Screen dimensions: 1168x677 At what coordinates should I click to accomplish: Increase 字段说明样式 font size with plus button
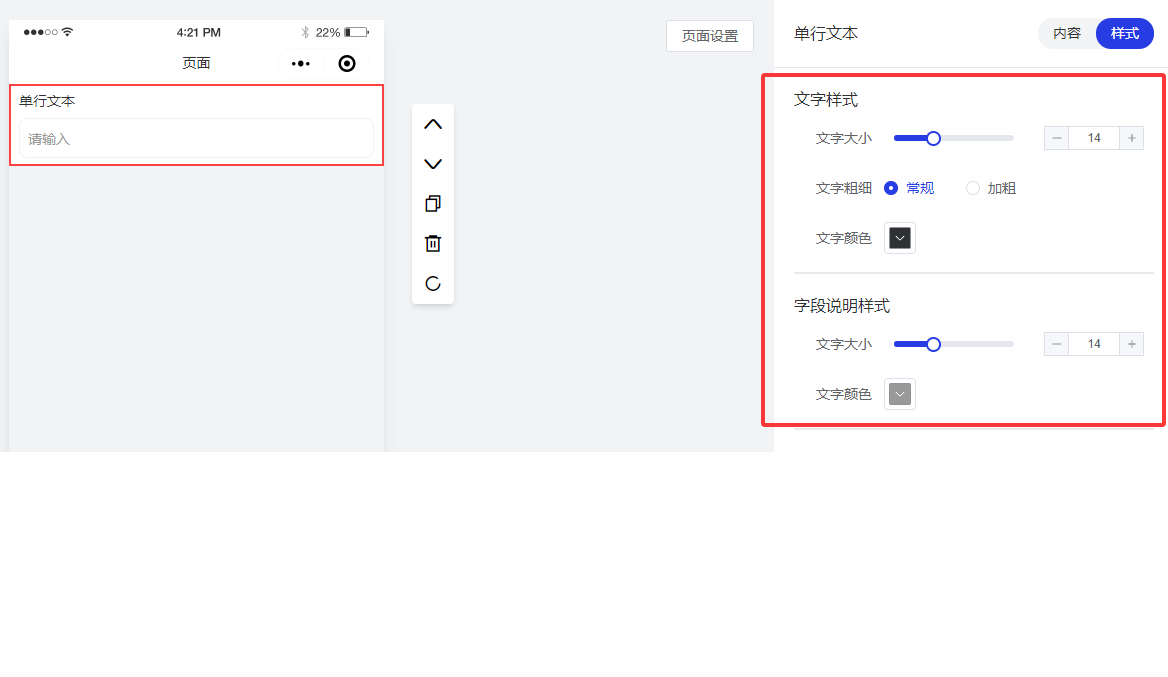1132,344
